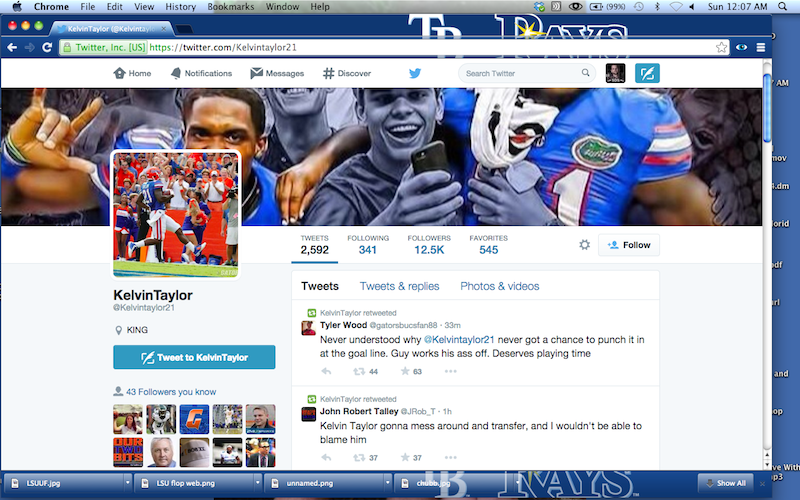Reload the page
This screenshot has height=500, width=800.
47,47
